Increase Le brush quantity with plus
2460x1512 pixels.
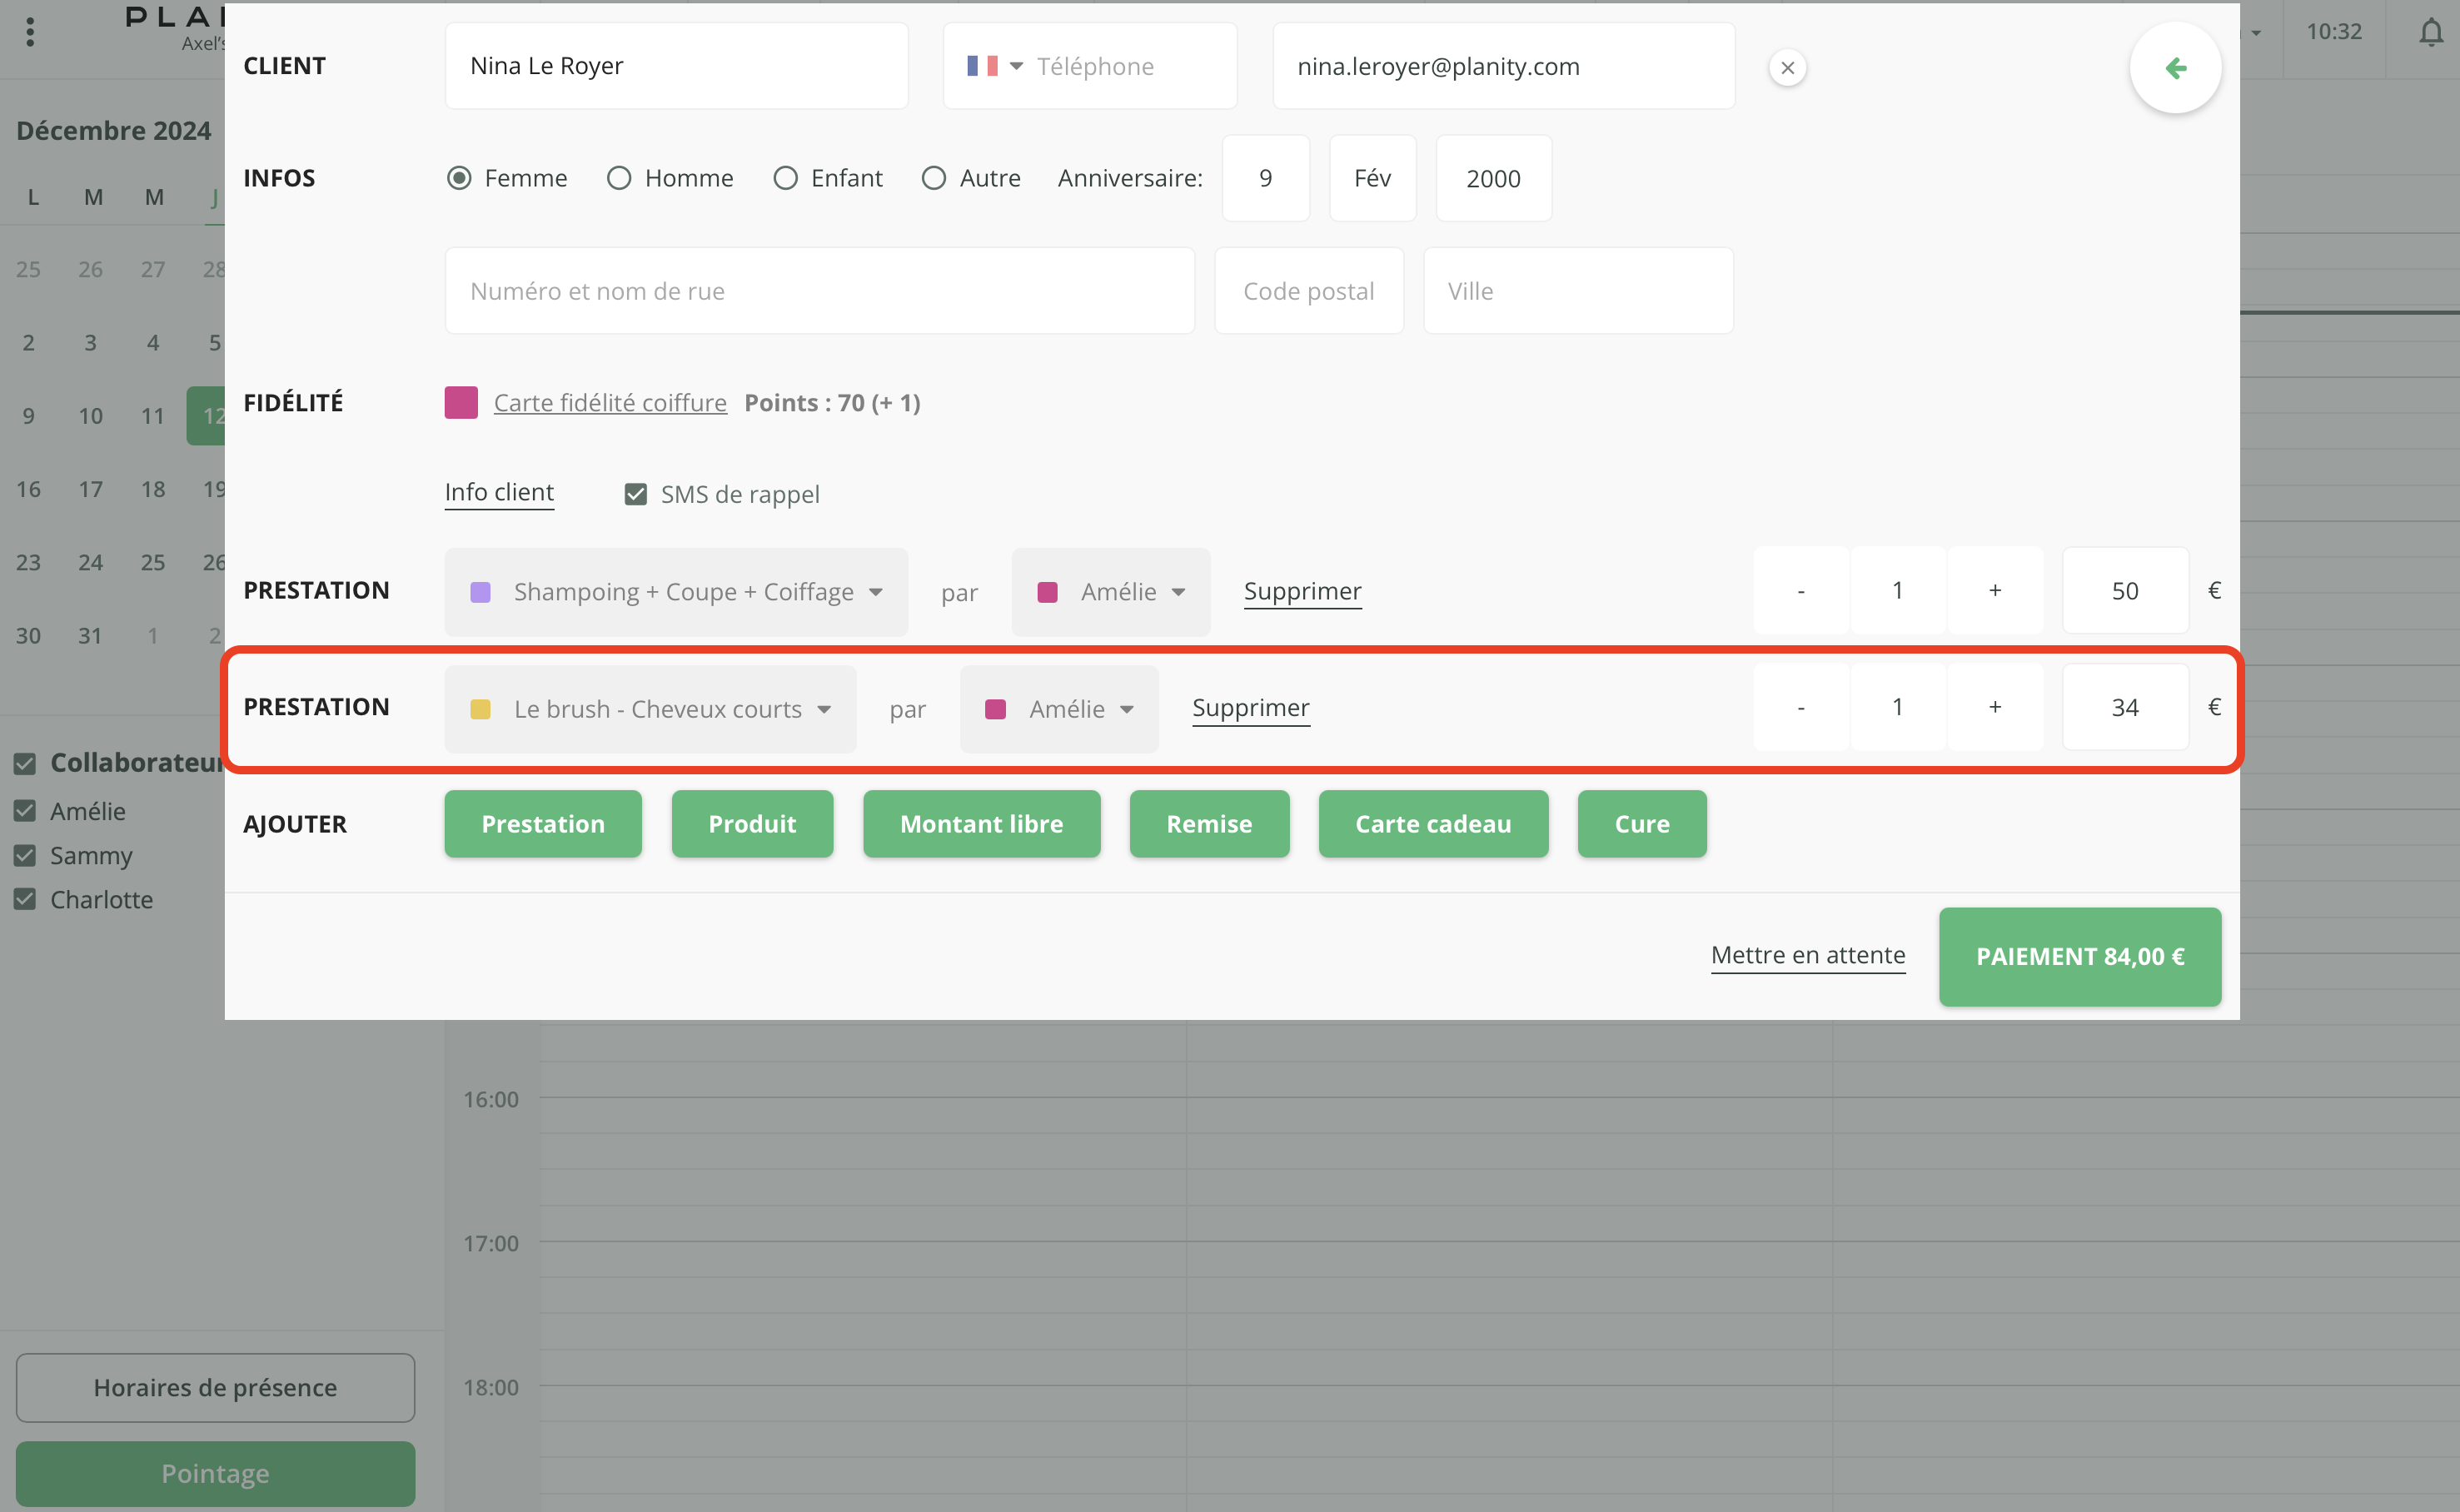1994,707
